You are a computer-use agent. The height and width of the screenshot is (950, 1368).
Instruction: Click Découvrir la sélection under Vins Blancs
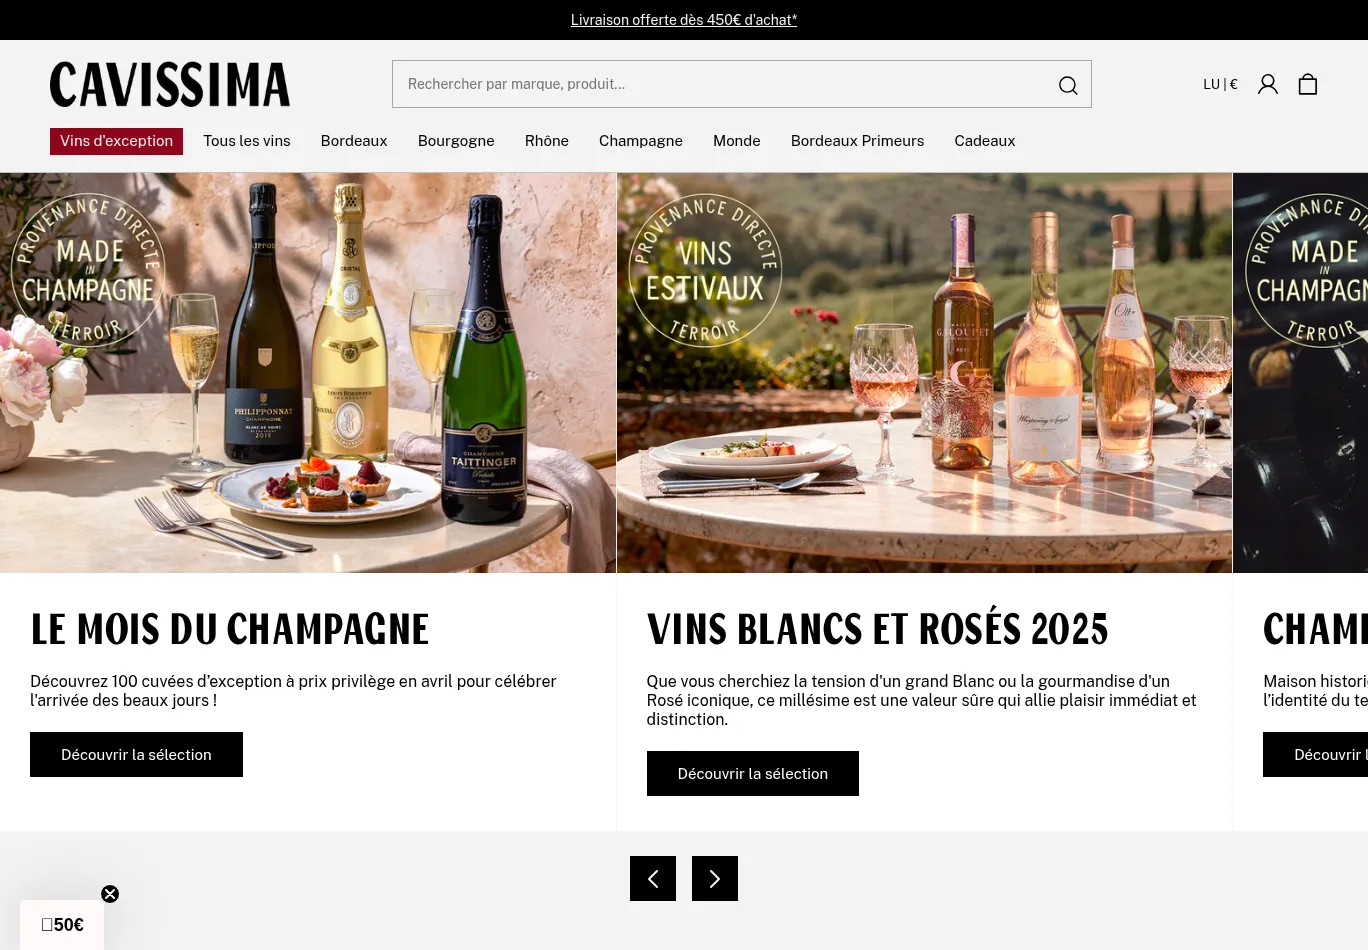tap(753, 773)
